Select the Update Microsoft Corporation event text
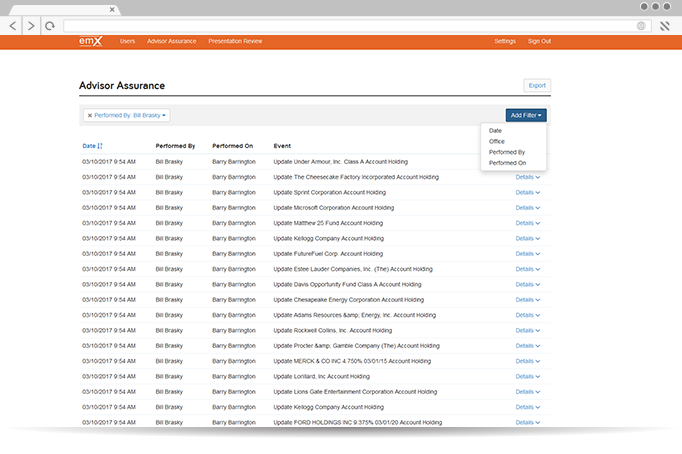682x454 pixels. coord(334,208)
